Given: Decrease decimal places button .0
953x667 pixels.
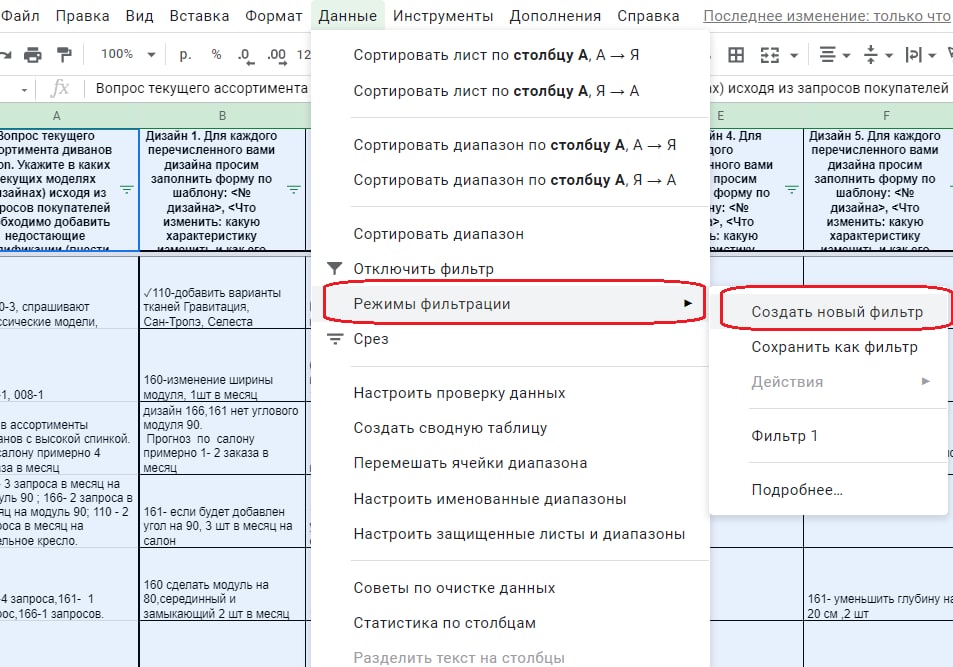Looking at the screenshot, I should point(246,55).
